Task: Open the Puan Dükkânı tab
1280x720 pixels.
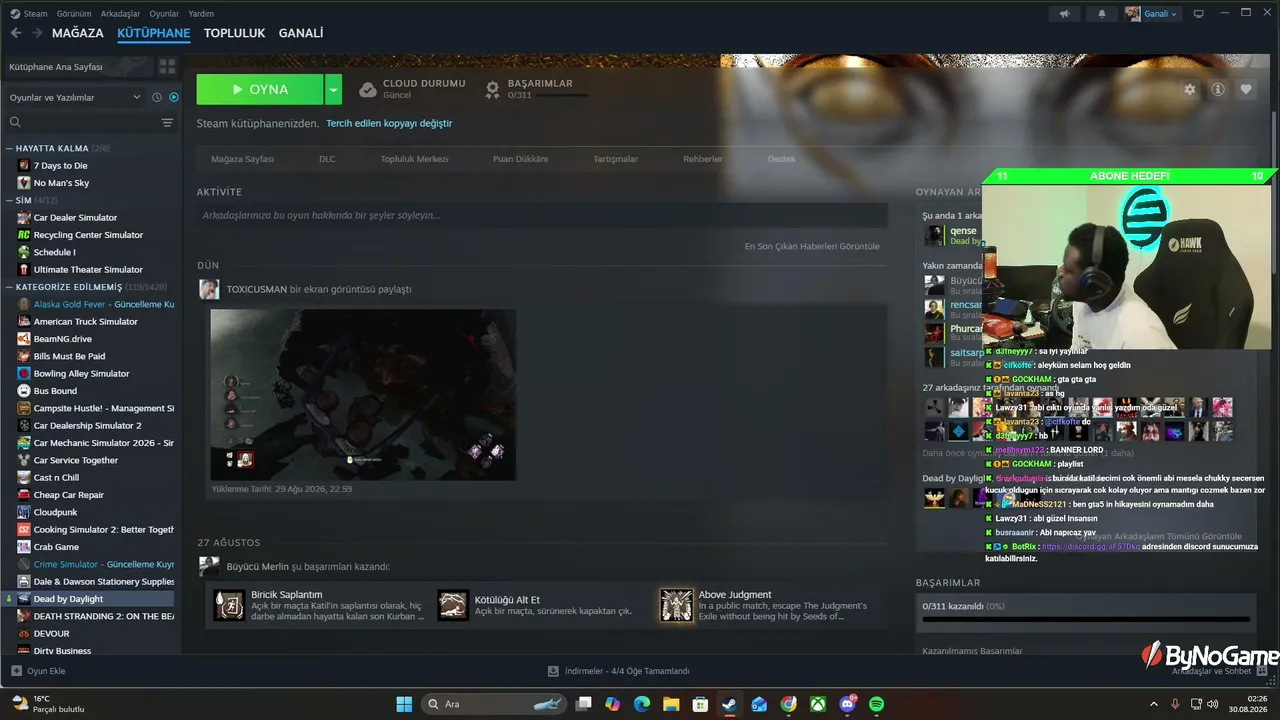Action: coord(520,159)
